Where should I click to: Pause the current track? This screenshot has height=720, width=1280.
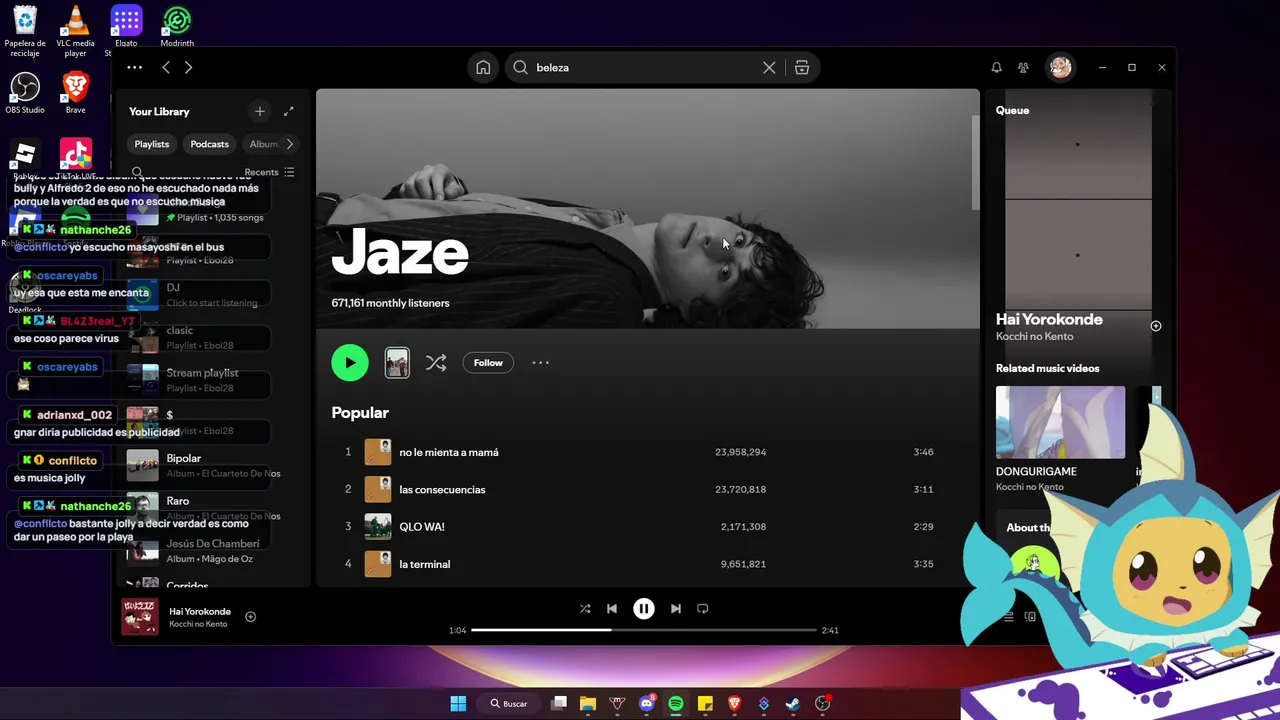pos(644,608)
